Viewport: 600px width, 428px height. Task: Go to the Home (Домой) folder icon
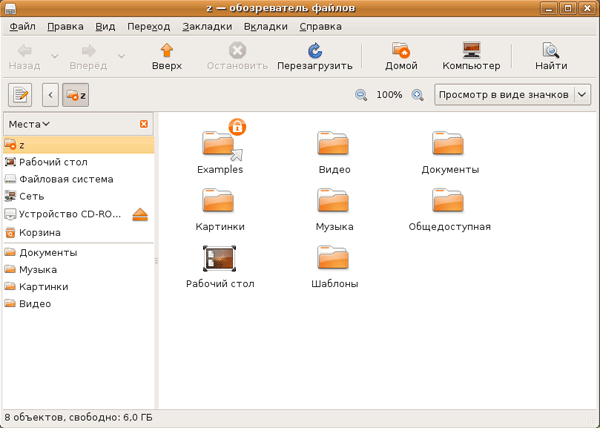click(401, 50)
